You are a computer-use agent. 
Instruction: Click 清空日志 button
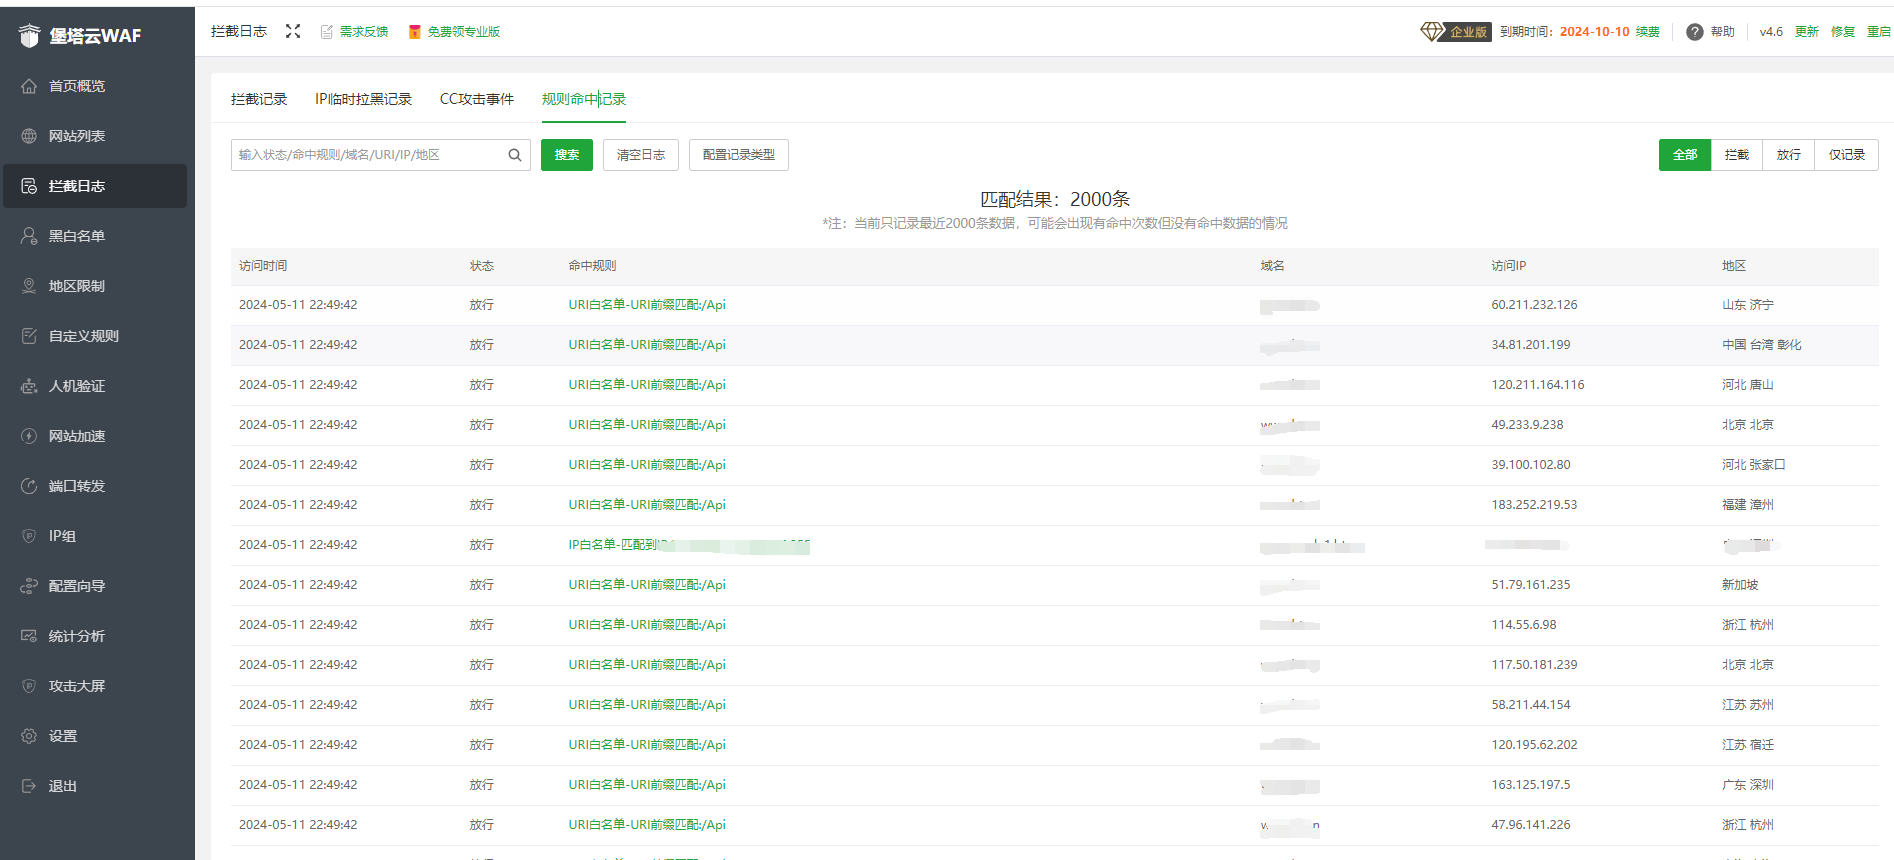click(x=641, y=155)
